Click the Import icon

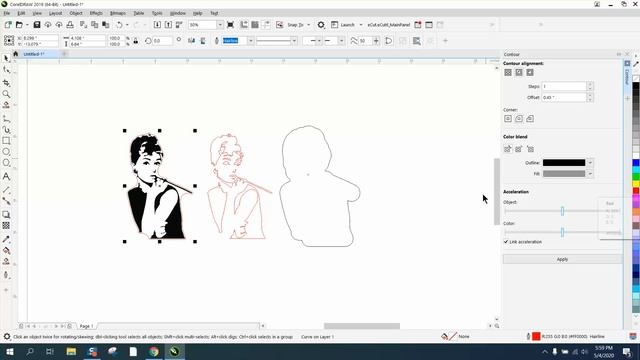point(157,25)
